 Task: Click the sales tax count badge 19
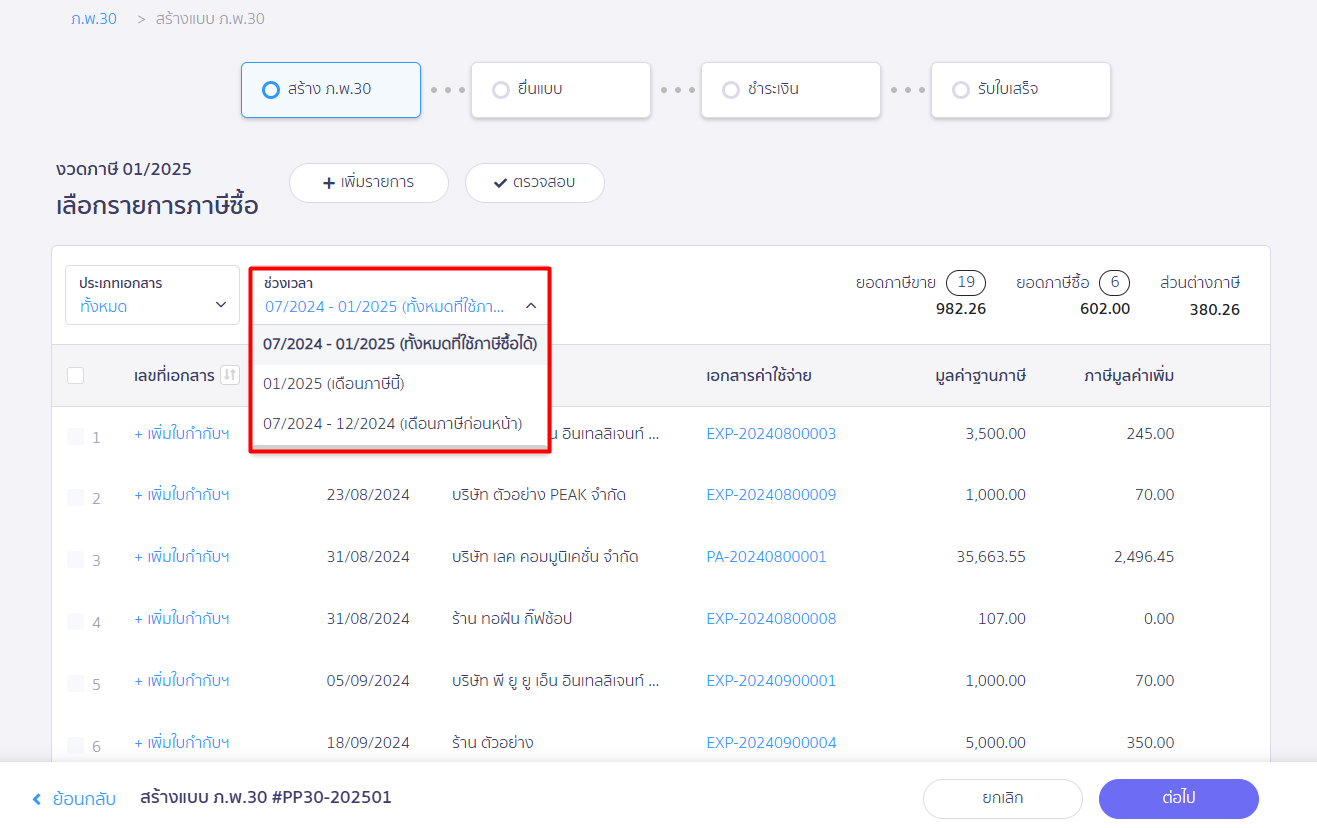point(966,282)
